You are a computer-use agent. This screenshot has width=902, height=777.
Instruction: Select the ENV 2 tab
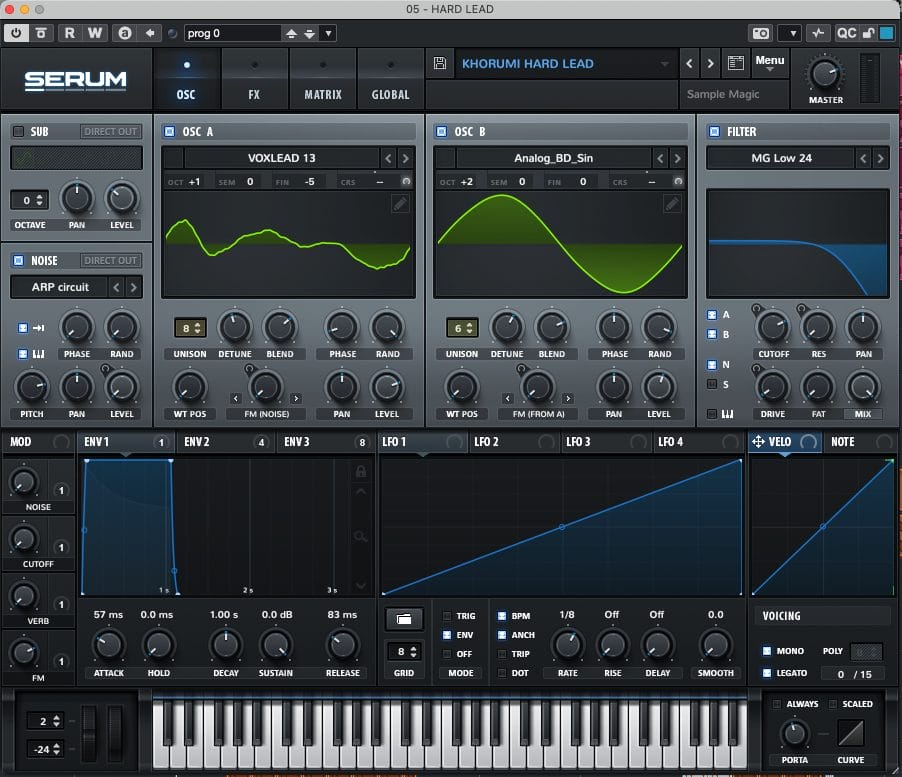(225, 442)
